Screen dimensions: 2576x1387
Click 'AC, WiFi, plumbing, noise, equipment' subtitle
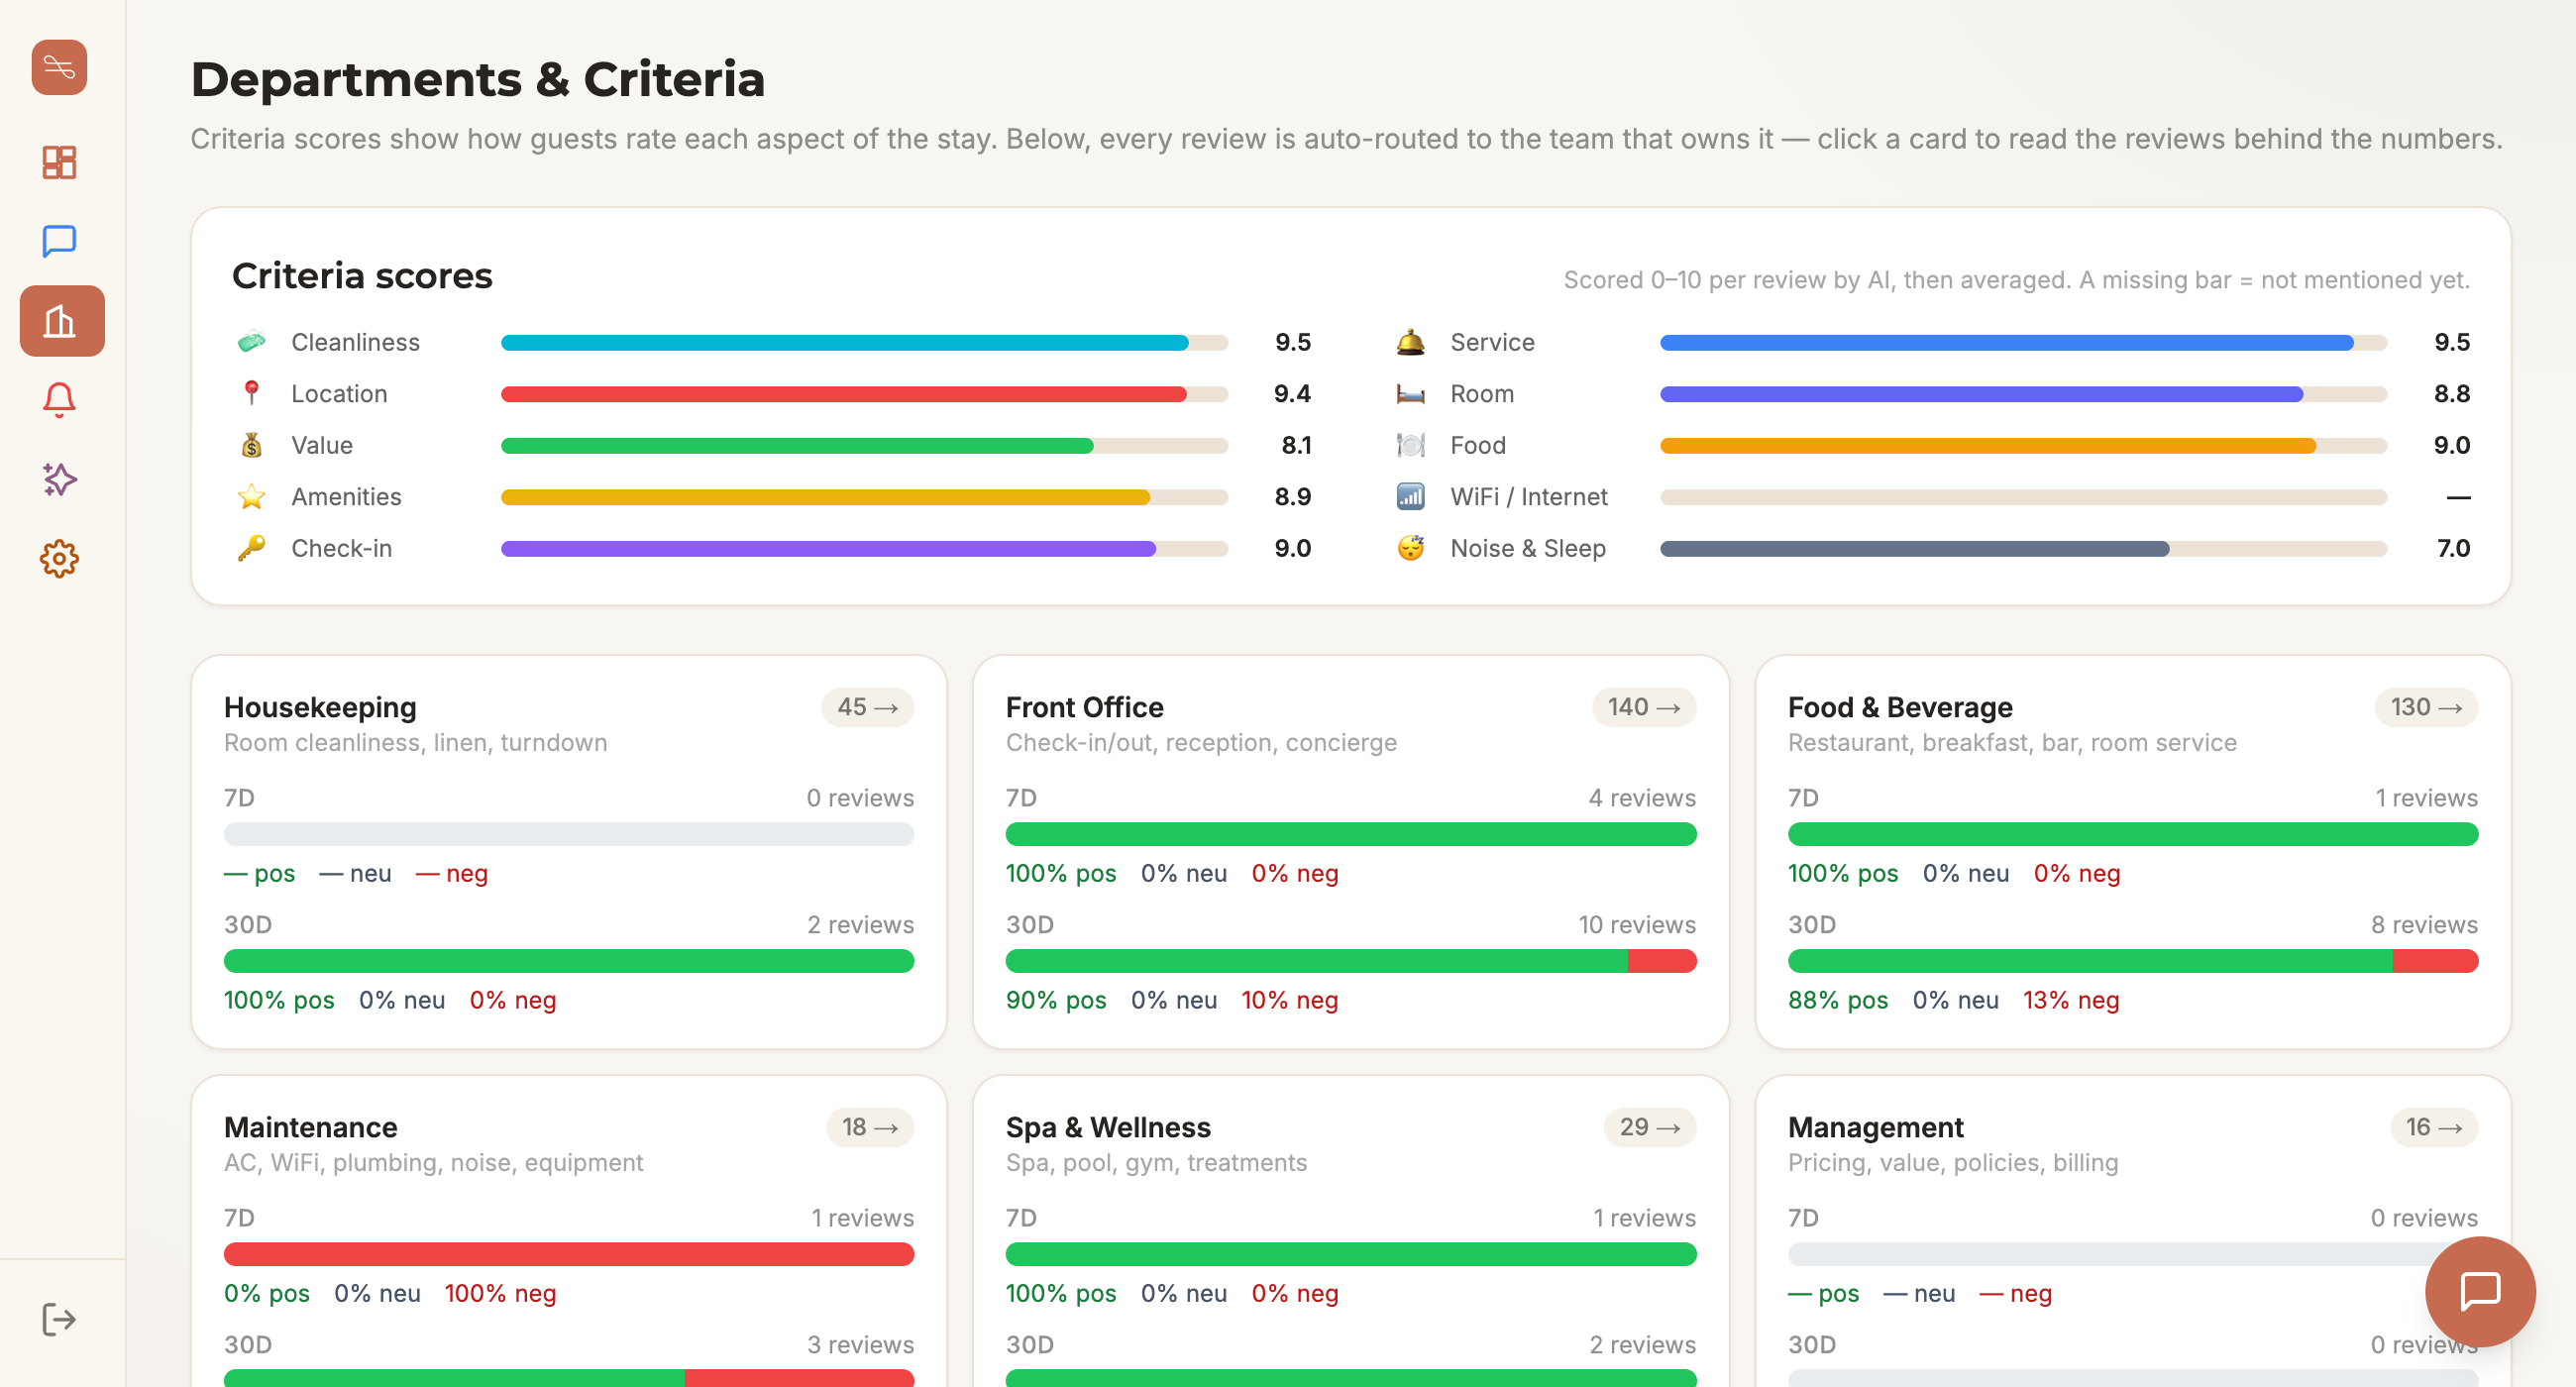pos(433,1162)
